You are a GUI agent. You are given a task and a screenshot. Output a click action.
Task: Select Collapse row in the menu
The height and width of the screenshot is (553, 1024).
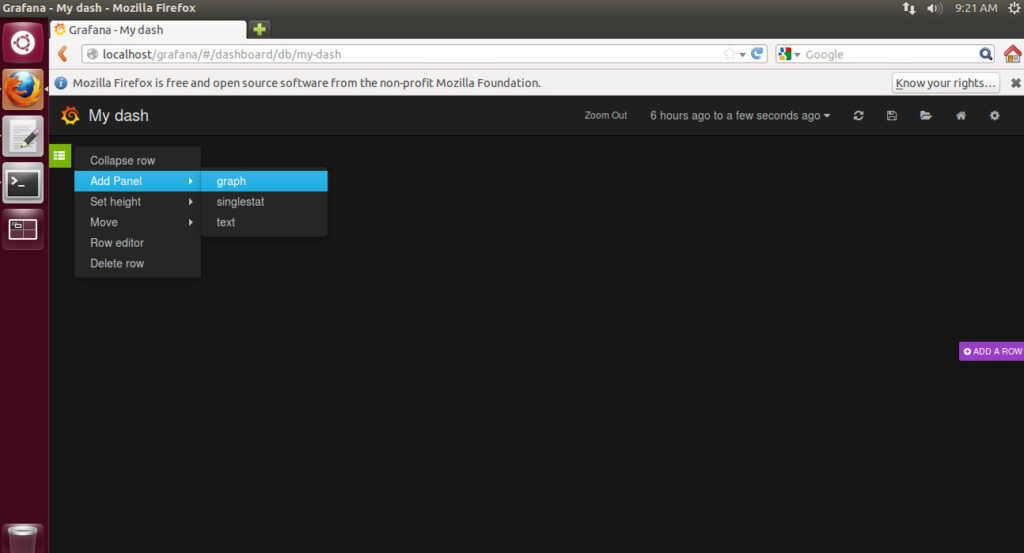tap(137, 161)
